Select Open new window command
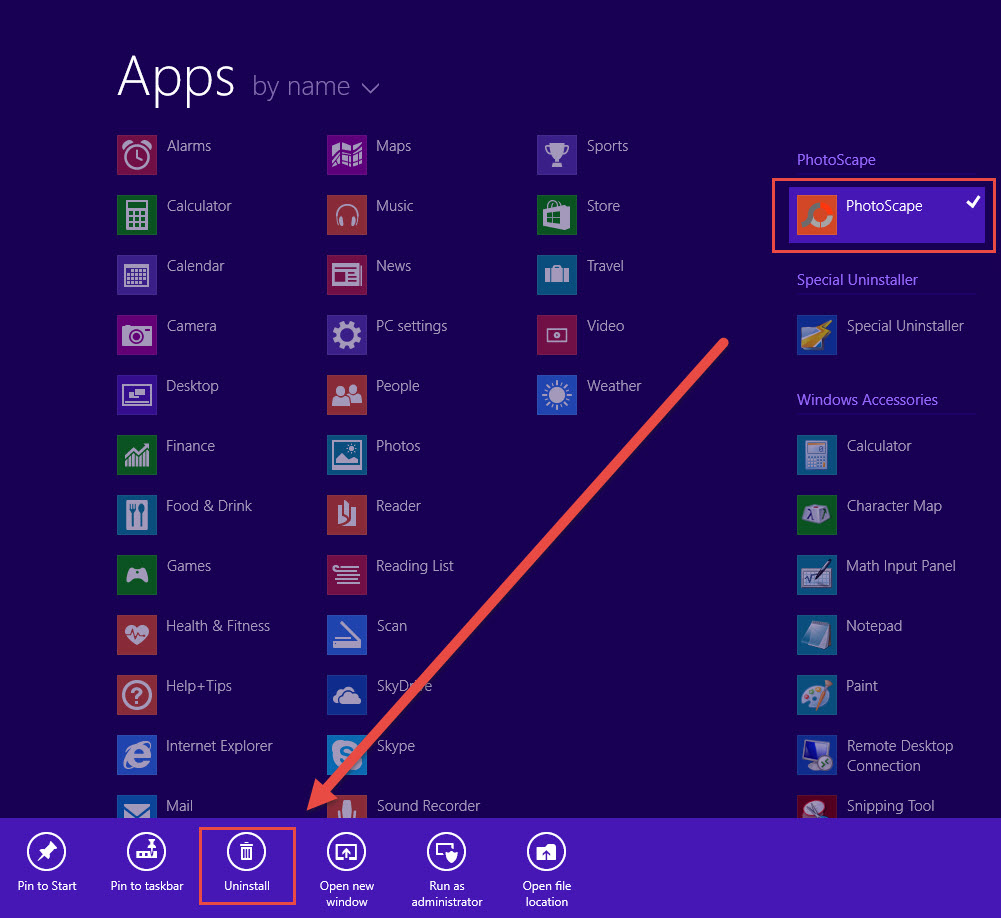The image size is (1001, 918). click(x=347, y=869)
